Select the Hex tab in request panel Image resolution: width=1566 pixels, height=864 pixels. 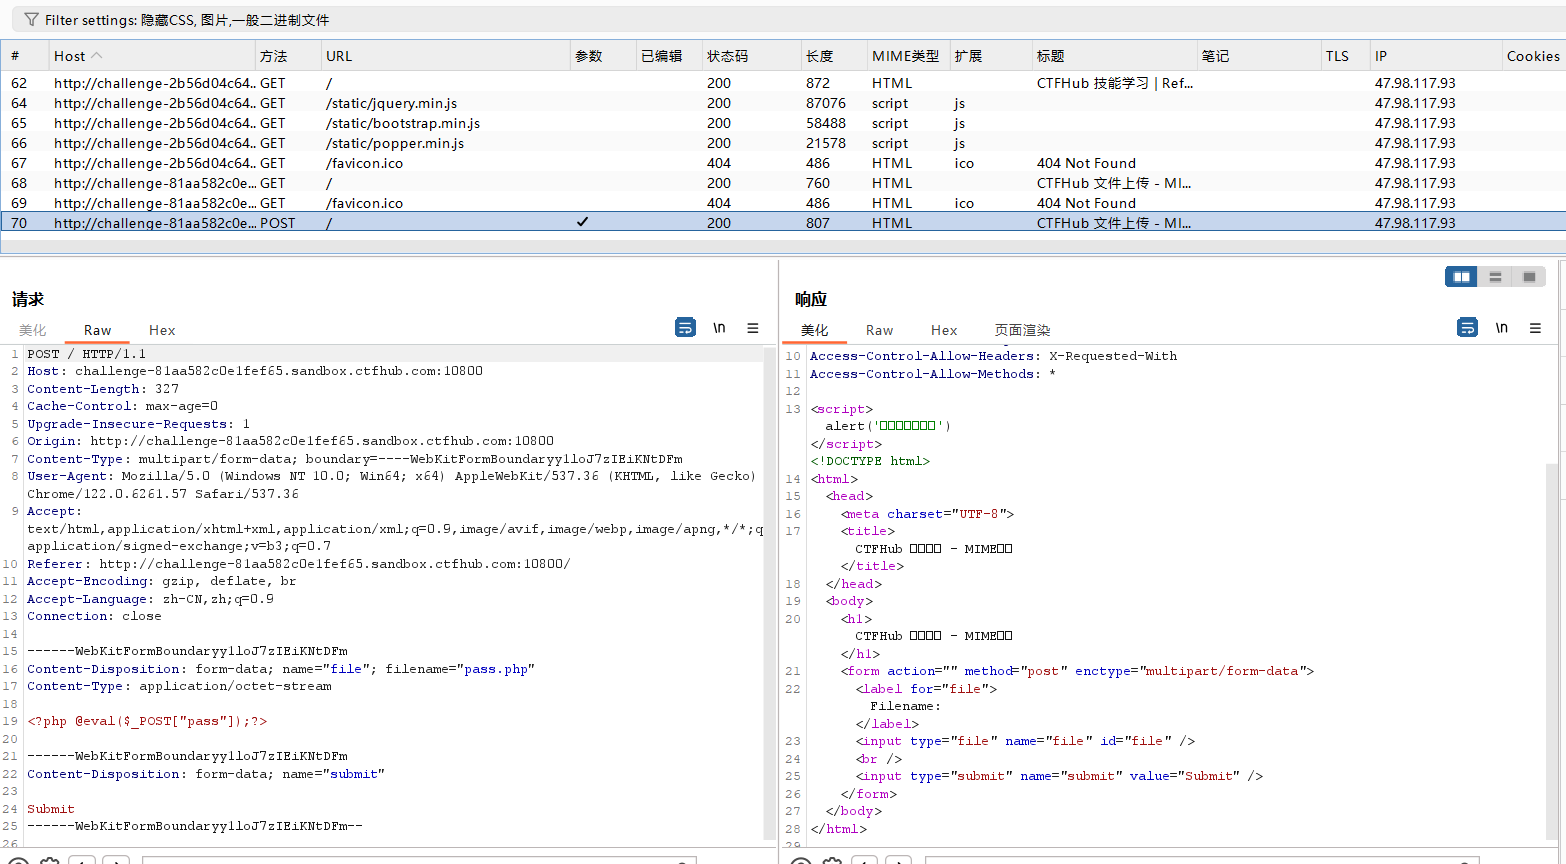tap(162, 330)
